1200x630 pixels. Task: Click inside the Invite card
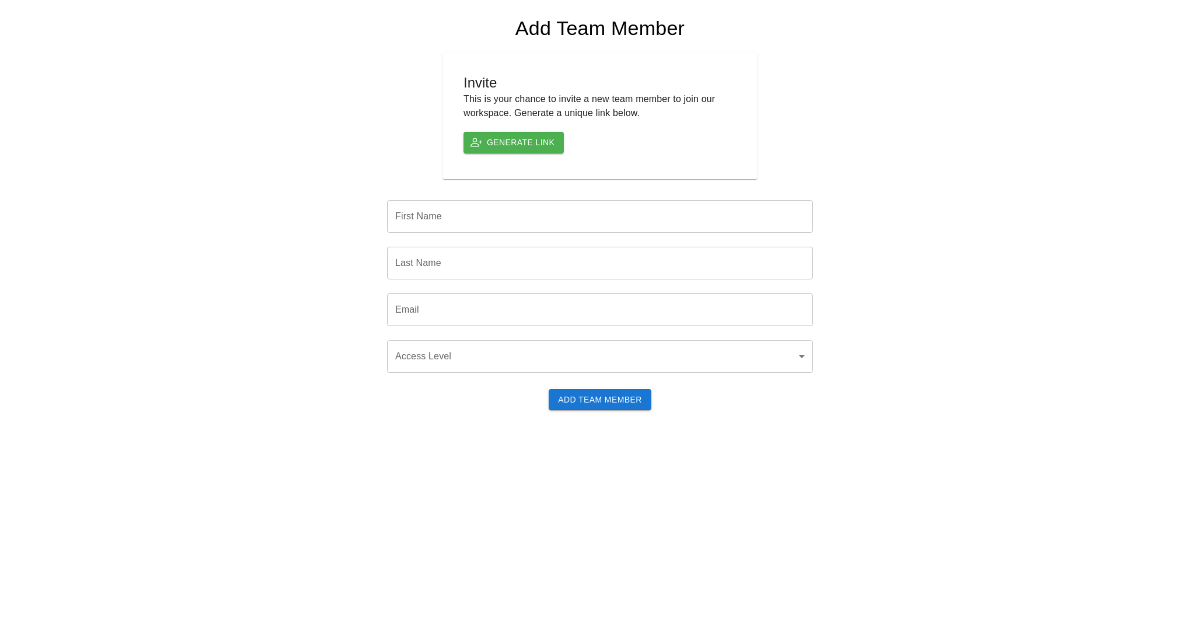tap(600, 115)
